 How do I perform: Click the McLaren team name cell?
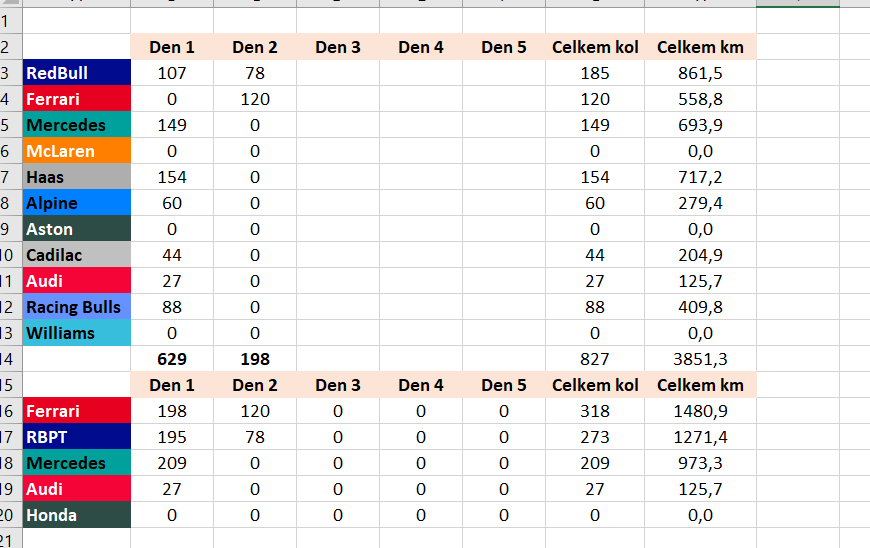tap(76, 151)
